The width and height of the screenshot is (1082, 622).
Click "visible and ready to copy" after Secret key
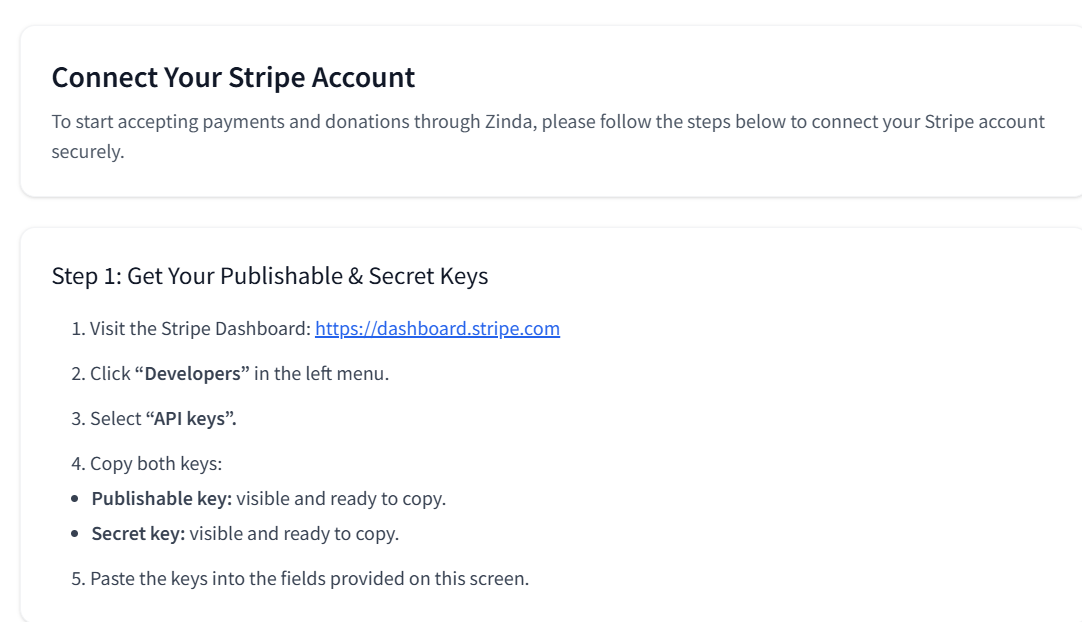click(x=294, y=534)
